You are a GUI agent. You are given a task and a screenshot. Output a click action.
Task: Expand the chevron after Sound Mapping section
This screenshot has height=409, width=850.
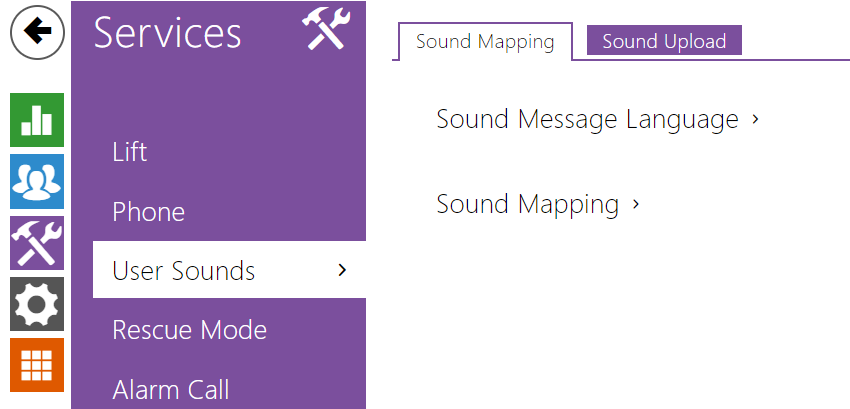click(x=636, y=204)
